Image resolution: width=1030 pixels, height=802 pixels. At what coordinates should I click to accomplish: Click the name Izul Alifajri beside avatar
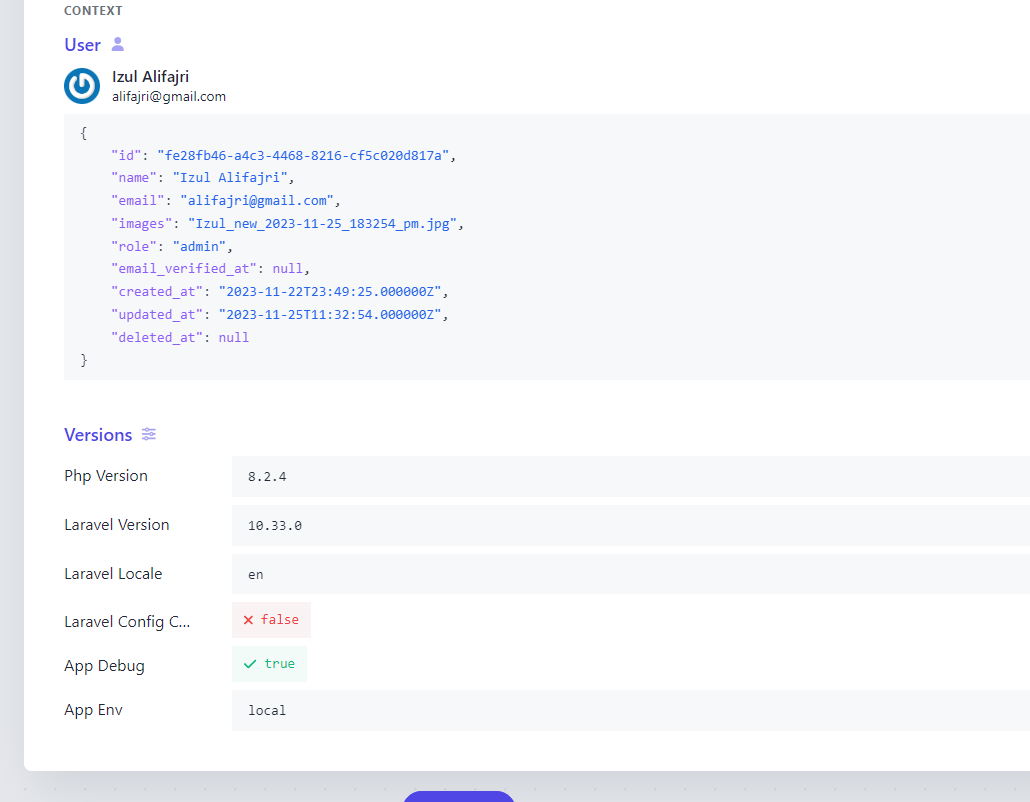[150, 76]
